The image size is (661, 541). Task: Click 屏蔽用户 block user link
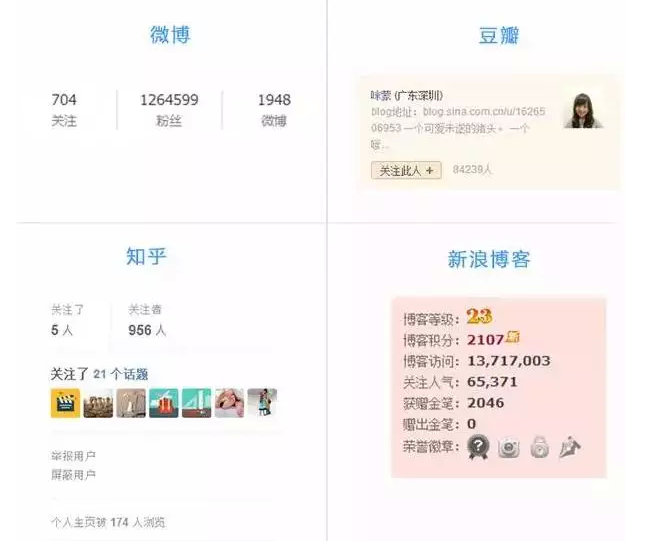coord(73,475)
